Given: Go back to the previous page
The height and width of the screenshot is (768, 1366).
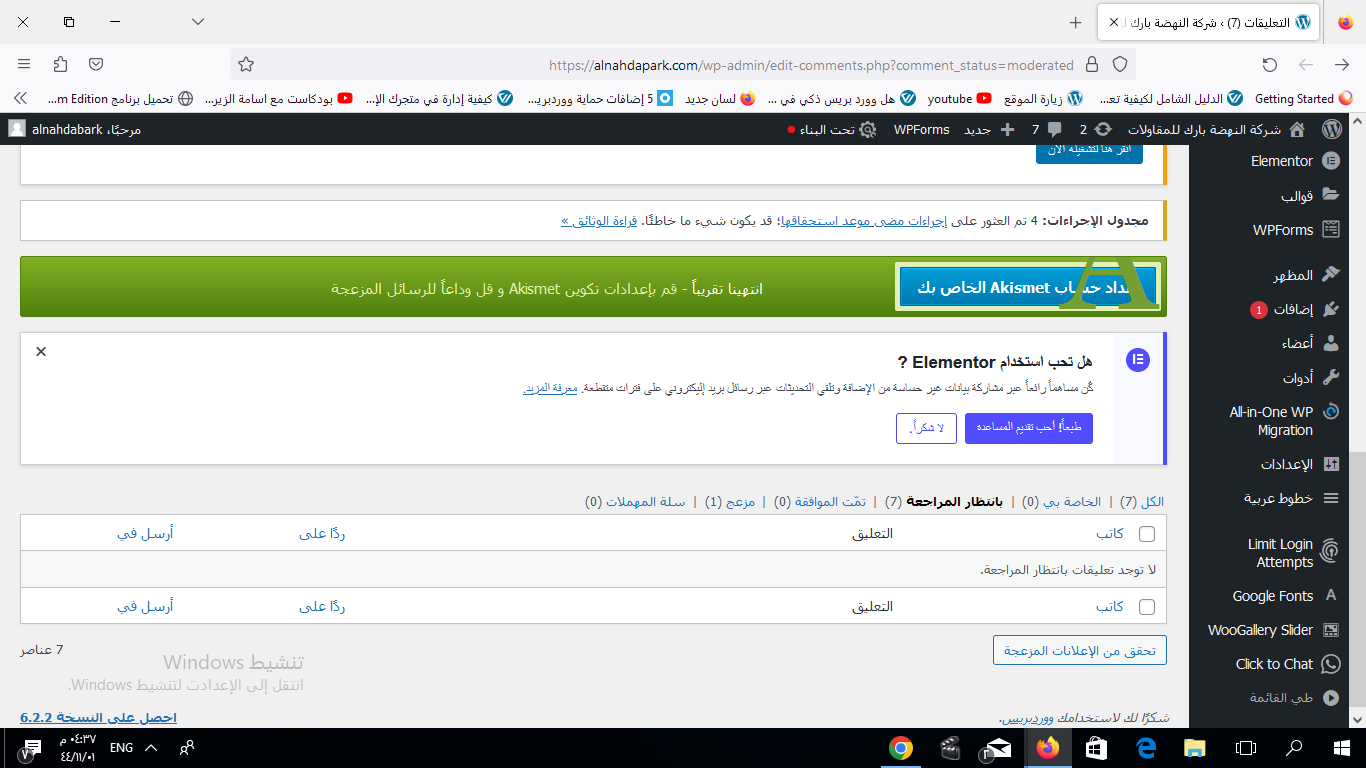Looking at the screenshot, I should (x=1342, y=65).
